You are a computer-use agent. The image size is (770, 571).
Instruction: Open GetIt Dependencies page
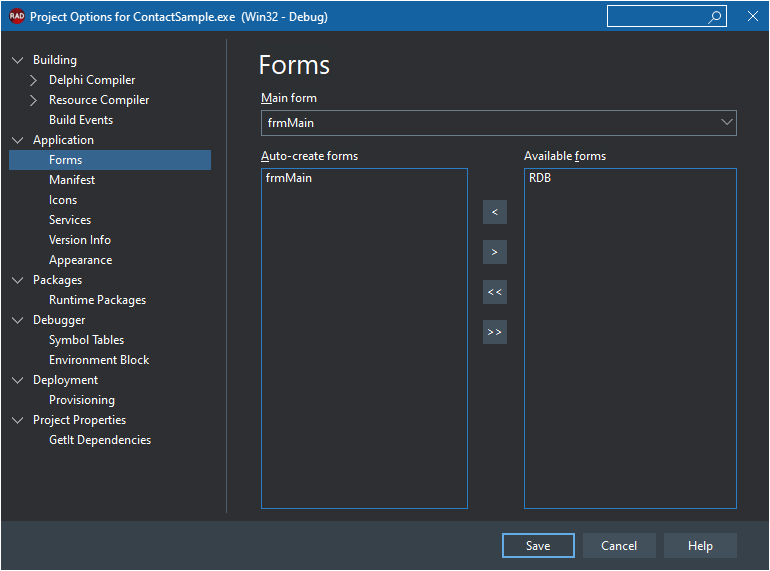[100, 440]
